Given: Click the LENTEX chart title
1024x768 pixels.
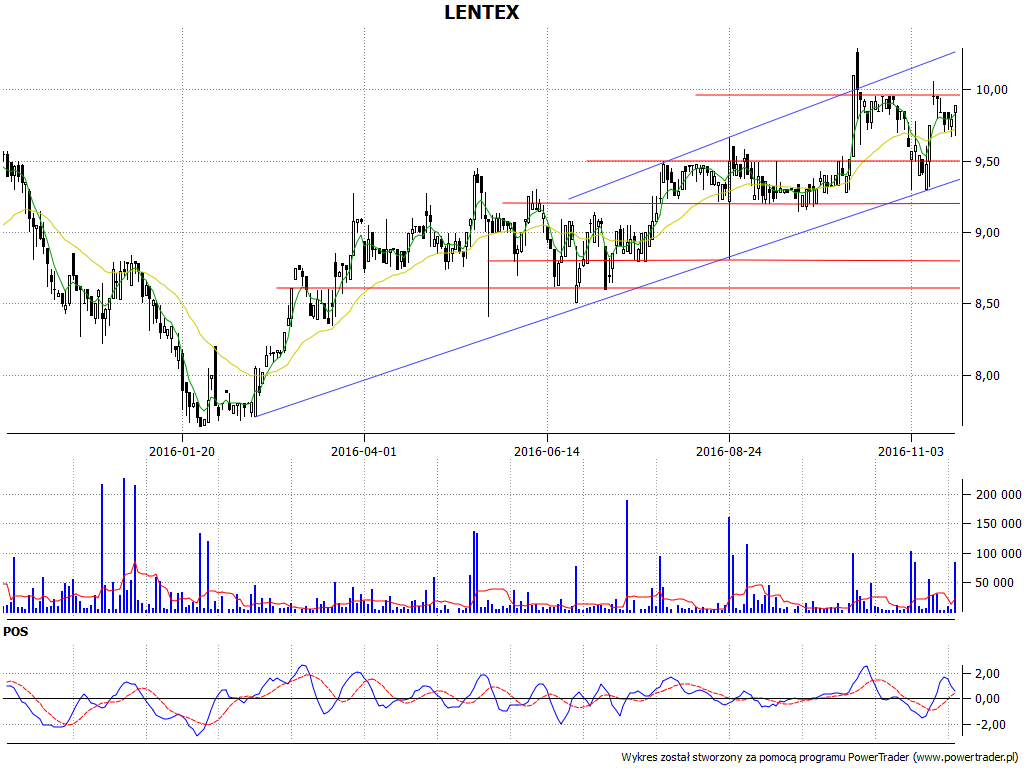Looking at the screenshot, I should click(481, 12).
